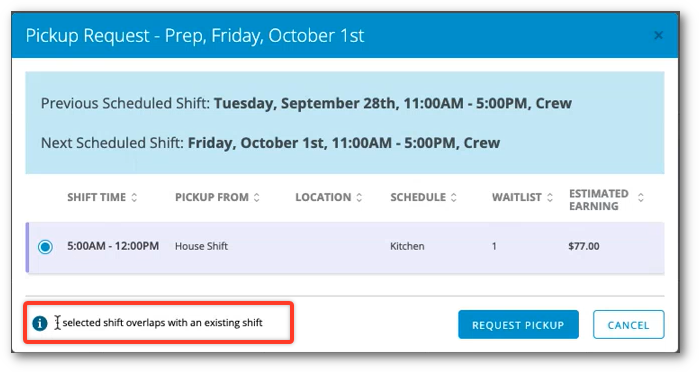Click the SCHEDULE column header label

coord(418,198)
